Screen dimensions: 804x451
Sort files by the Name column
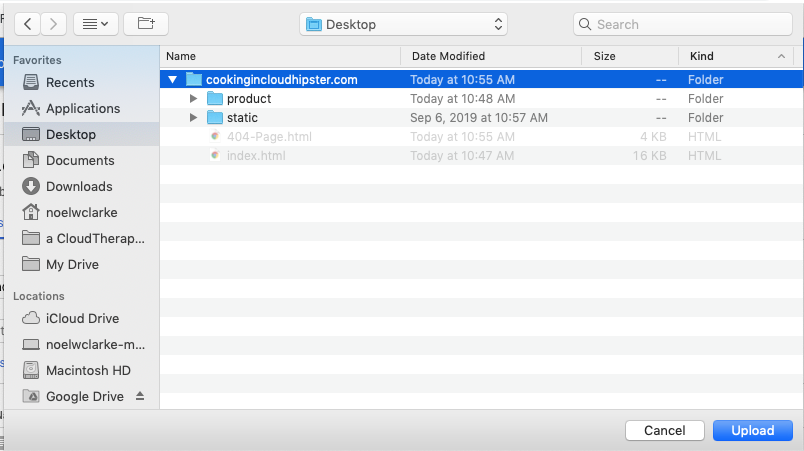pyautogui.click(x=181, y=56)
